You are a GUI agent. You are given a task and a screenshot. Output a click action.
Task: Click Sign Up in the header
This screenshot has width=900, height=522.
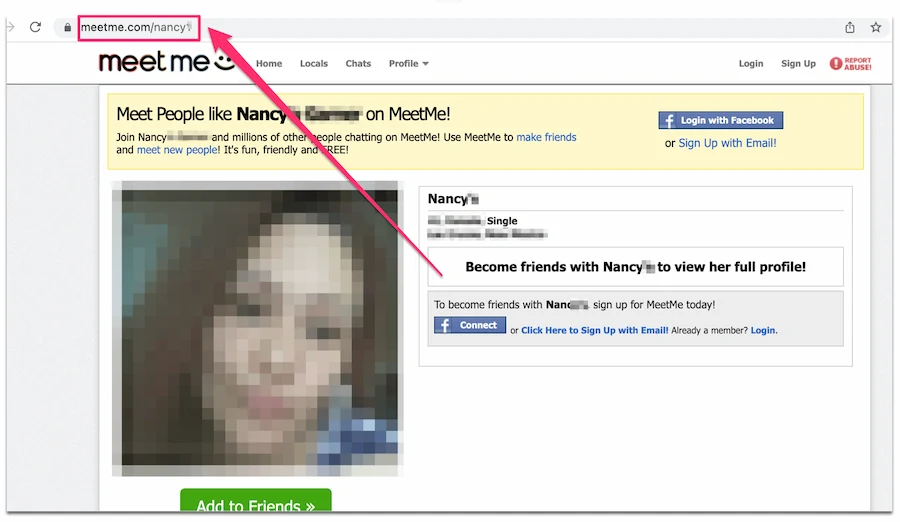(798, 64)
